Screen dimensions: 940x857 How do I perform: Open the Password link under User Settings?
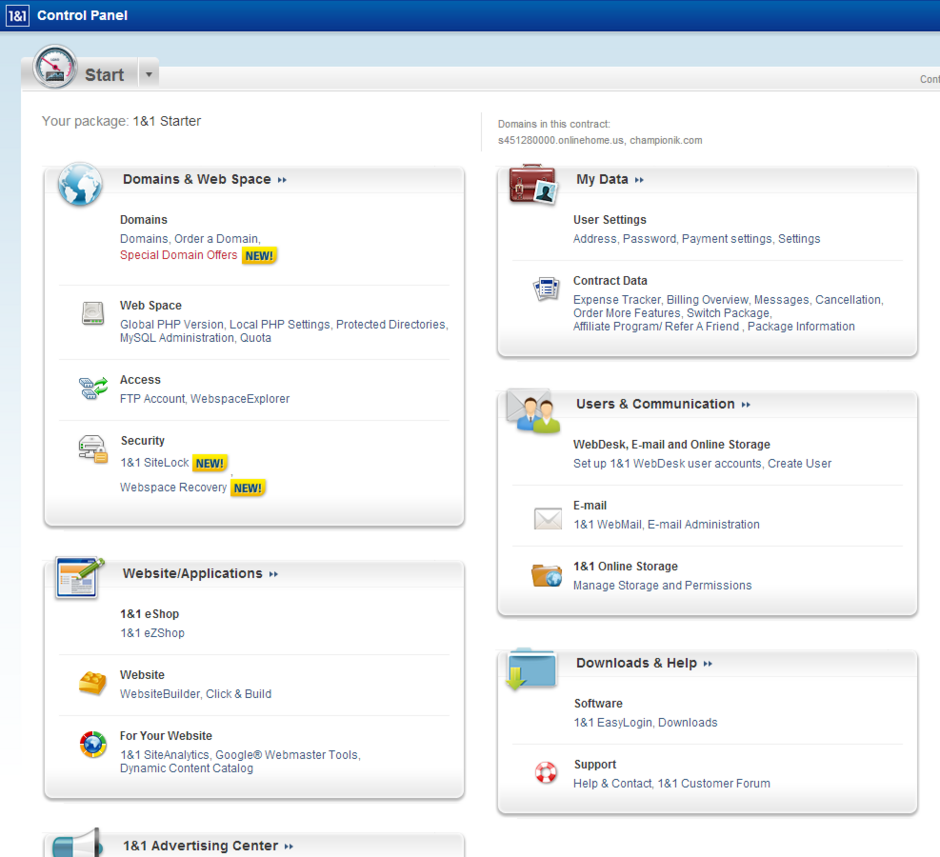649,239
